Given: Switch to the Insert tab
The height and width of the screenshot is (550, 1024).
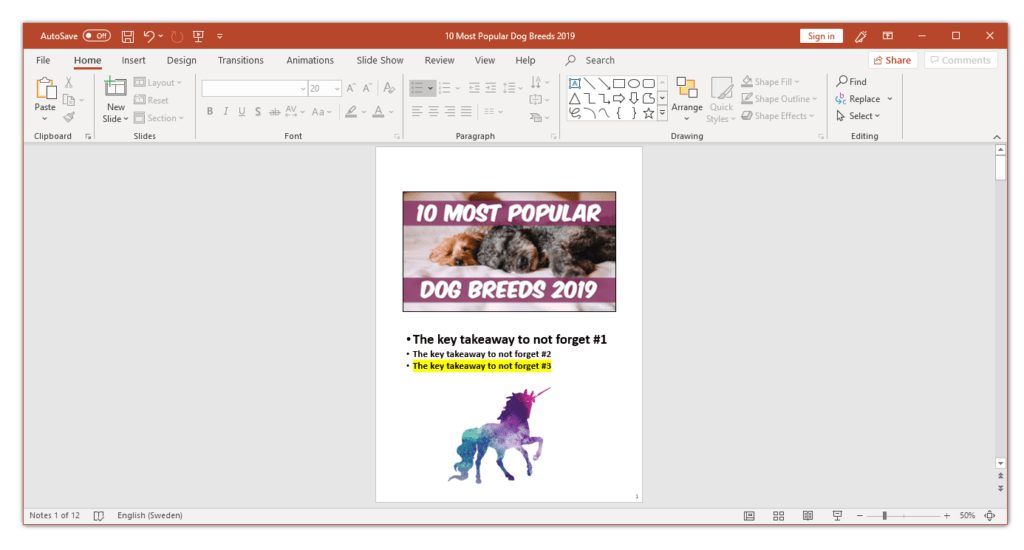Looking at the screenshot, I should click(x=133, y=60).
